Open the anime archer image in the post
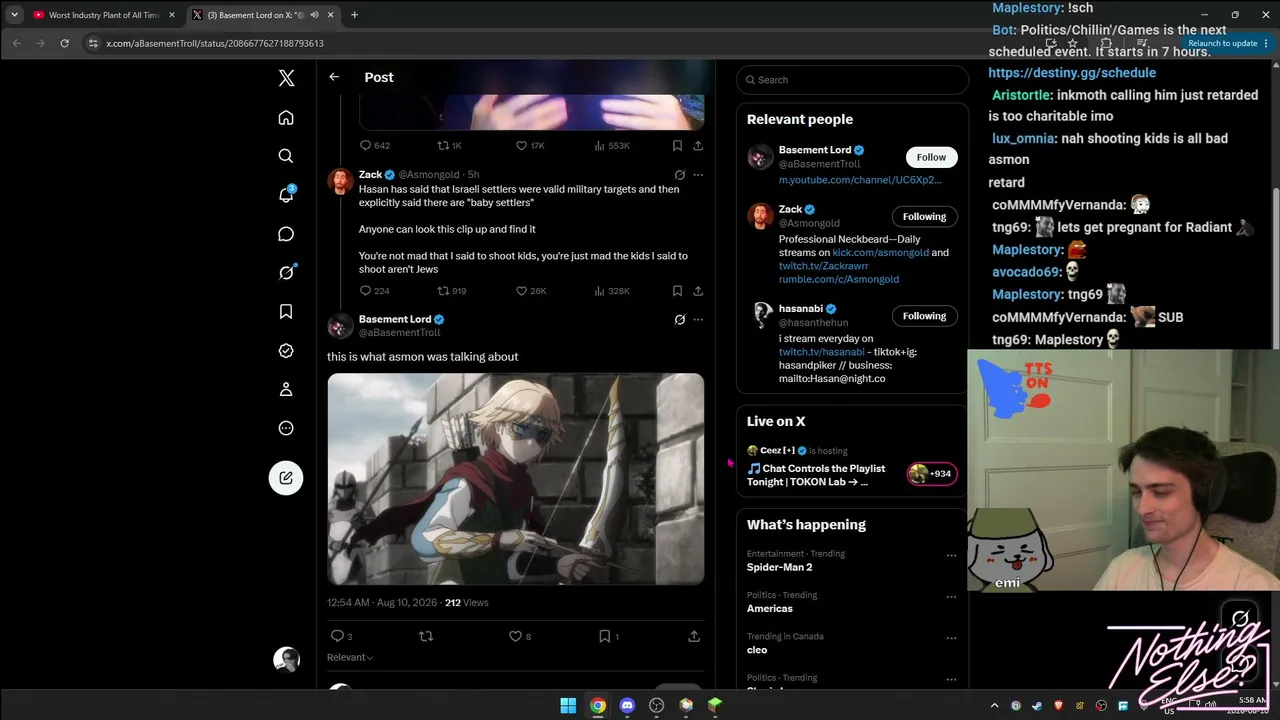Screen dimensions: 1280x720 [516, 479]
